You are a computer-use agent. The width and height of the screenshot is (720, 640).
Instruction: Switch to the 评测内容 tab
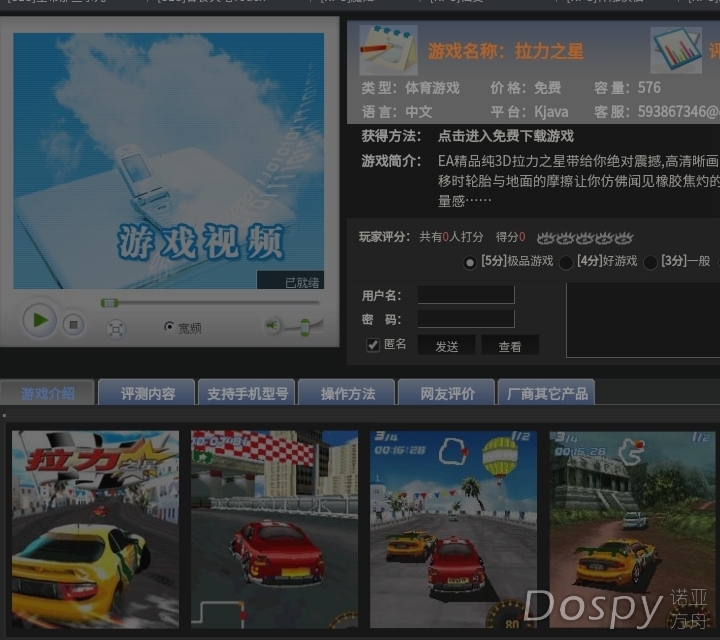(x=148, y=393)
